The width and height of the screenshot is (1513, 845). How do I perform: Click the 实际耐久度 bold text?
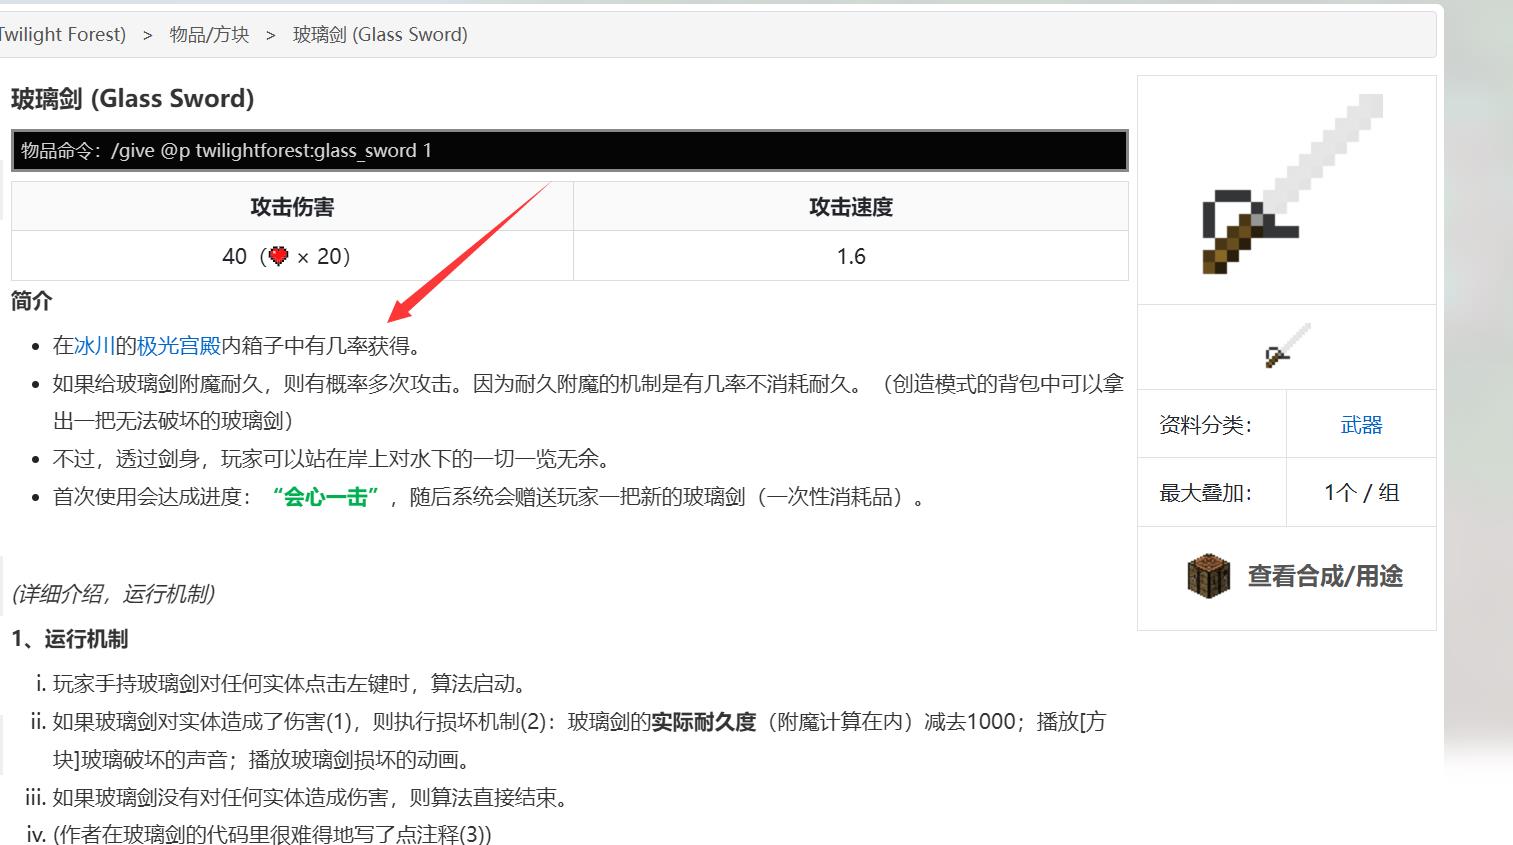704,722
